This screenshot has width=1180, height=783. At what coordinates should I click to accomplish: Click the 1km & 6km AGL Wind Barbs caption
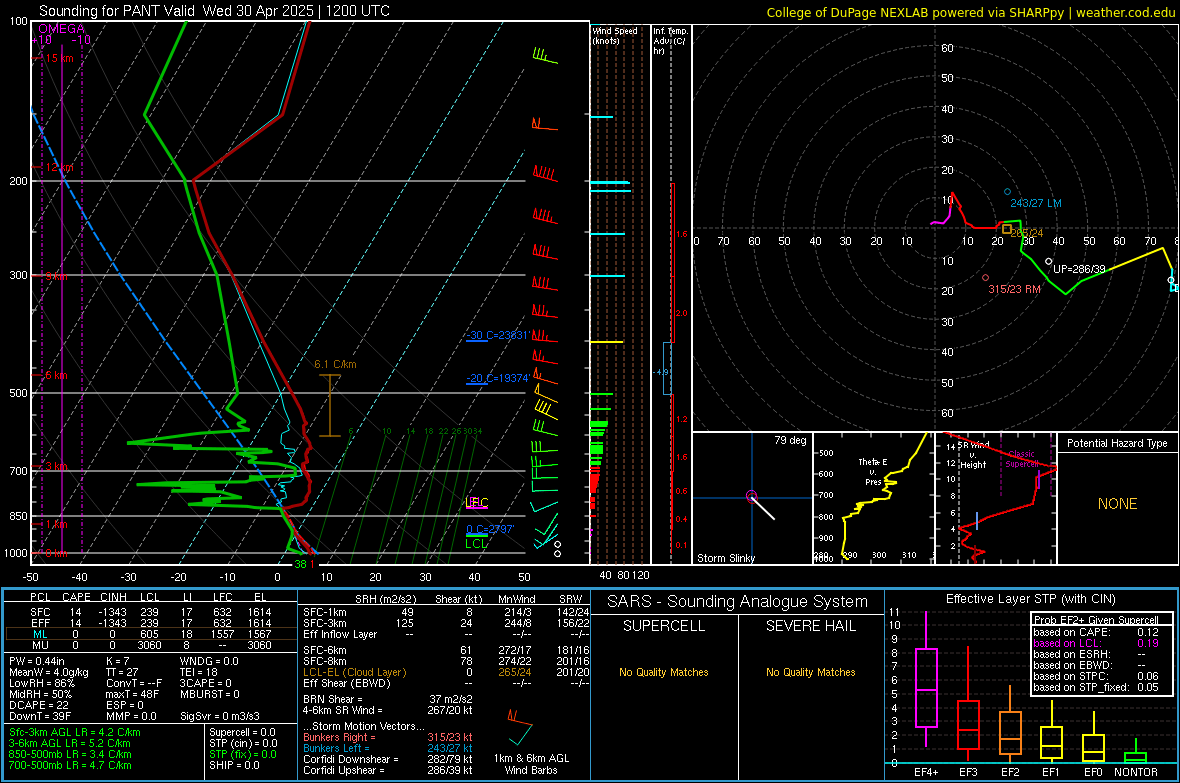tap(531, 764)
